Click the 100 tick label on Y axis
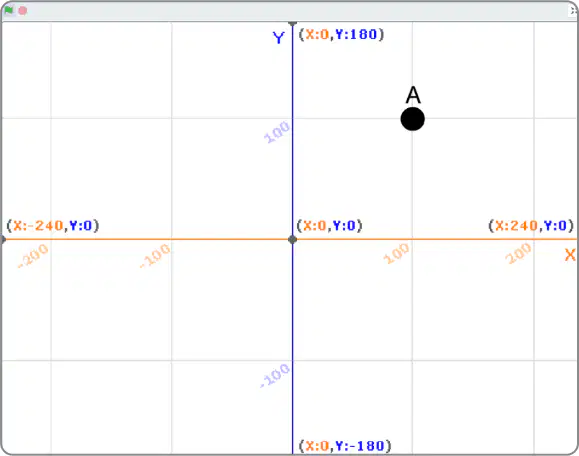The height and width of the screenshot is (456, 579). tap(277, 132)
